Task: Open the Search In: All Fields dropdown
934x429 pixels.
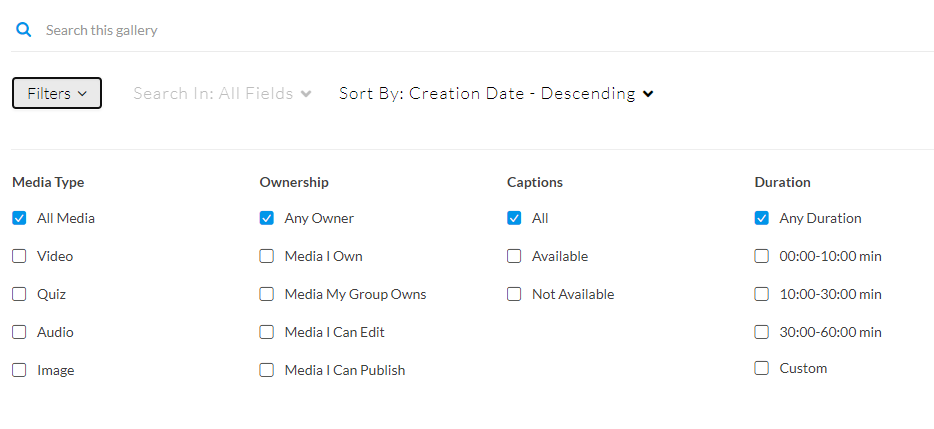Action: [222, 93]
